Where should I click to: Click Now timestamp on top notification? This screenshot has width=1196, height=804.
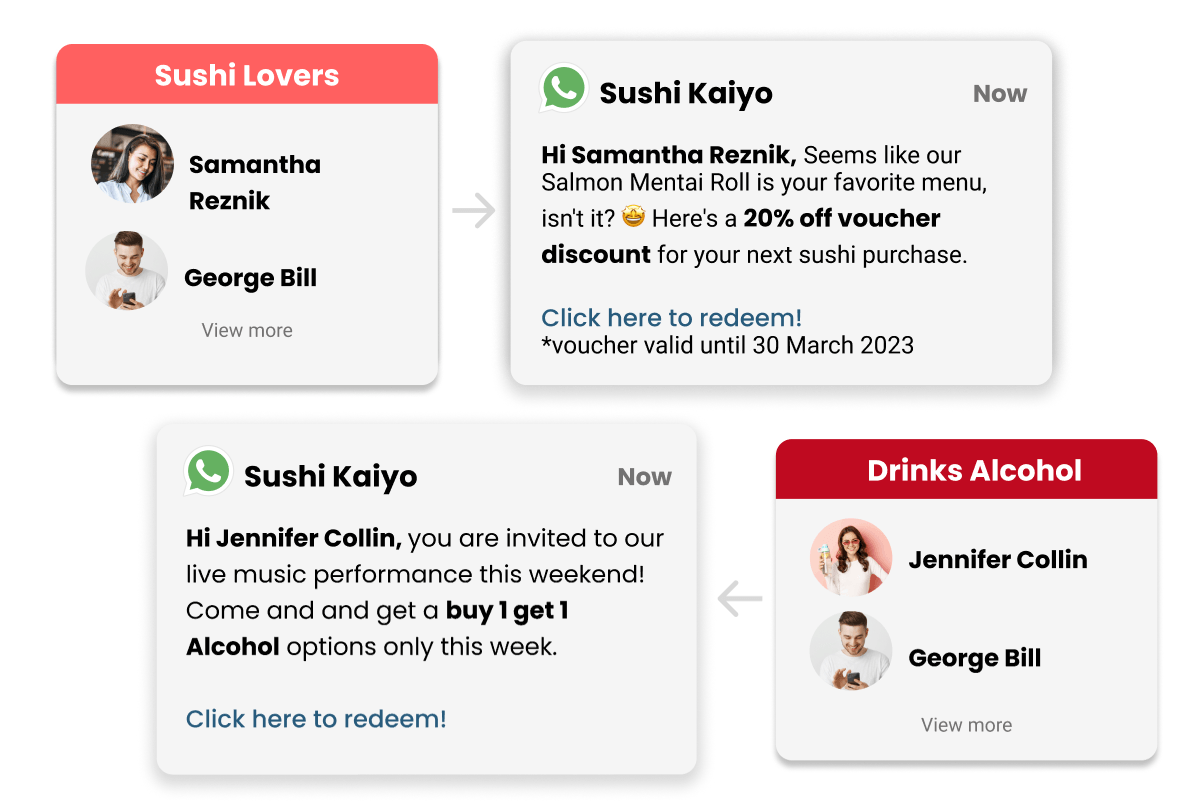tap(1000, 94)
